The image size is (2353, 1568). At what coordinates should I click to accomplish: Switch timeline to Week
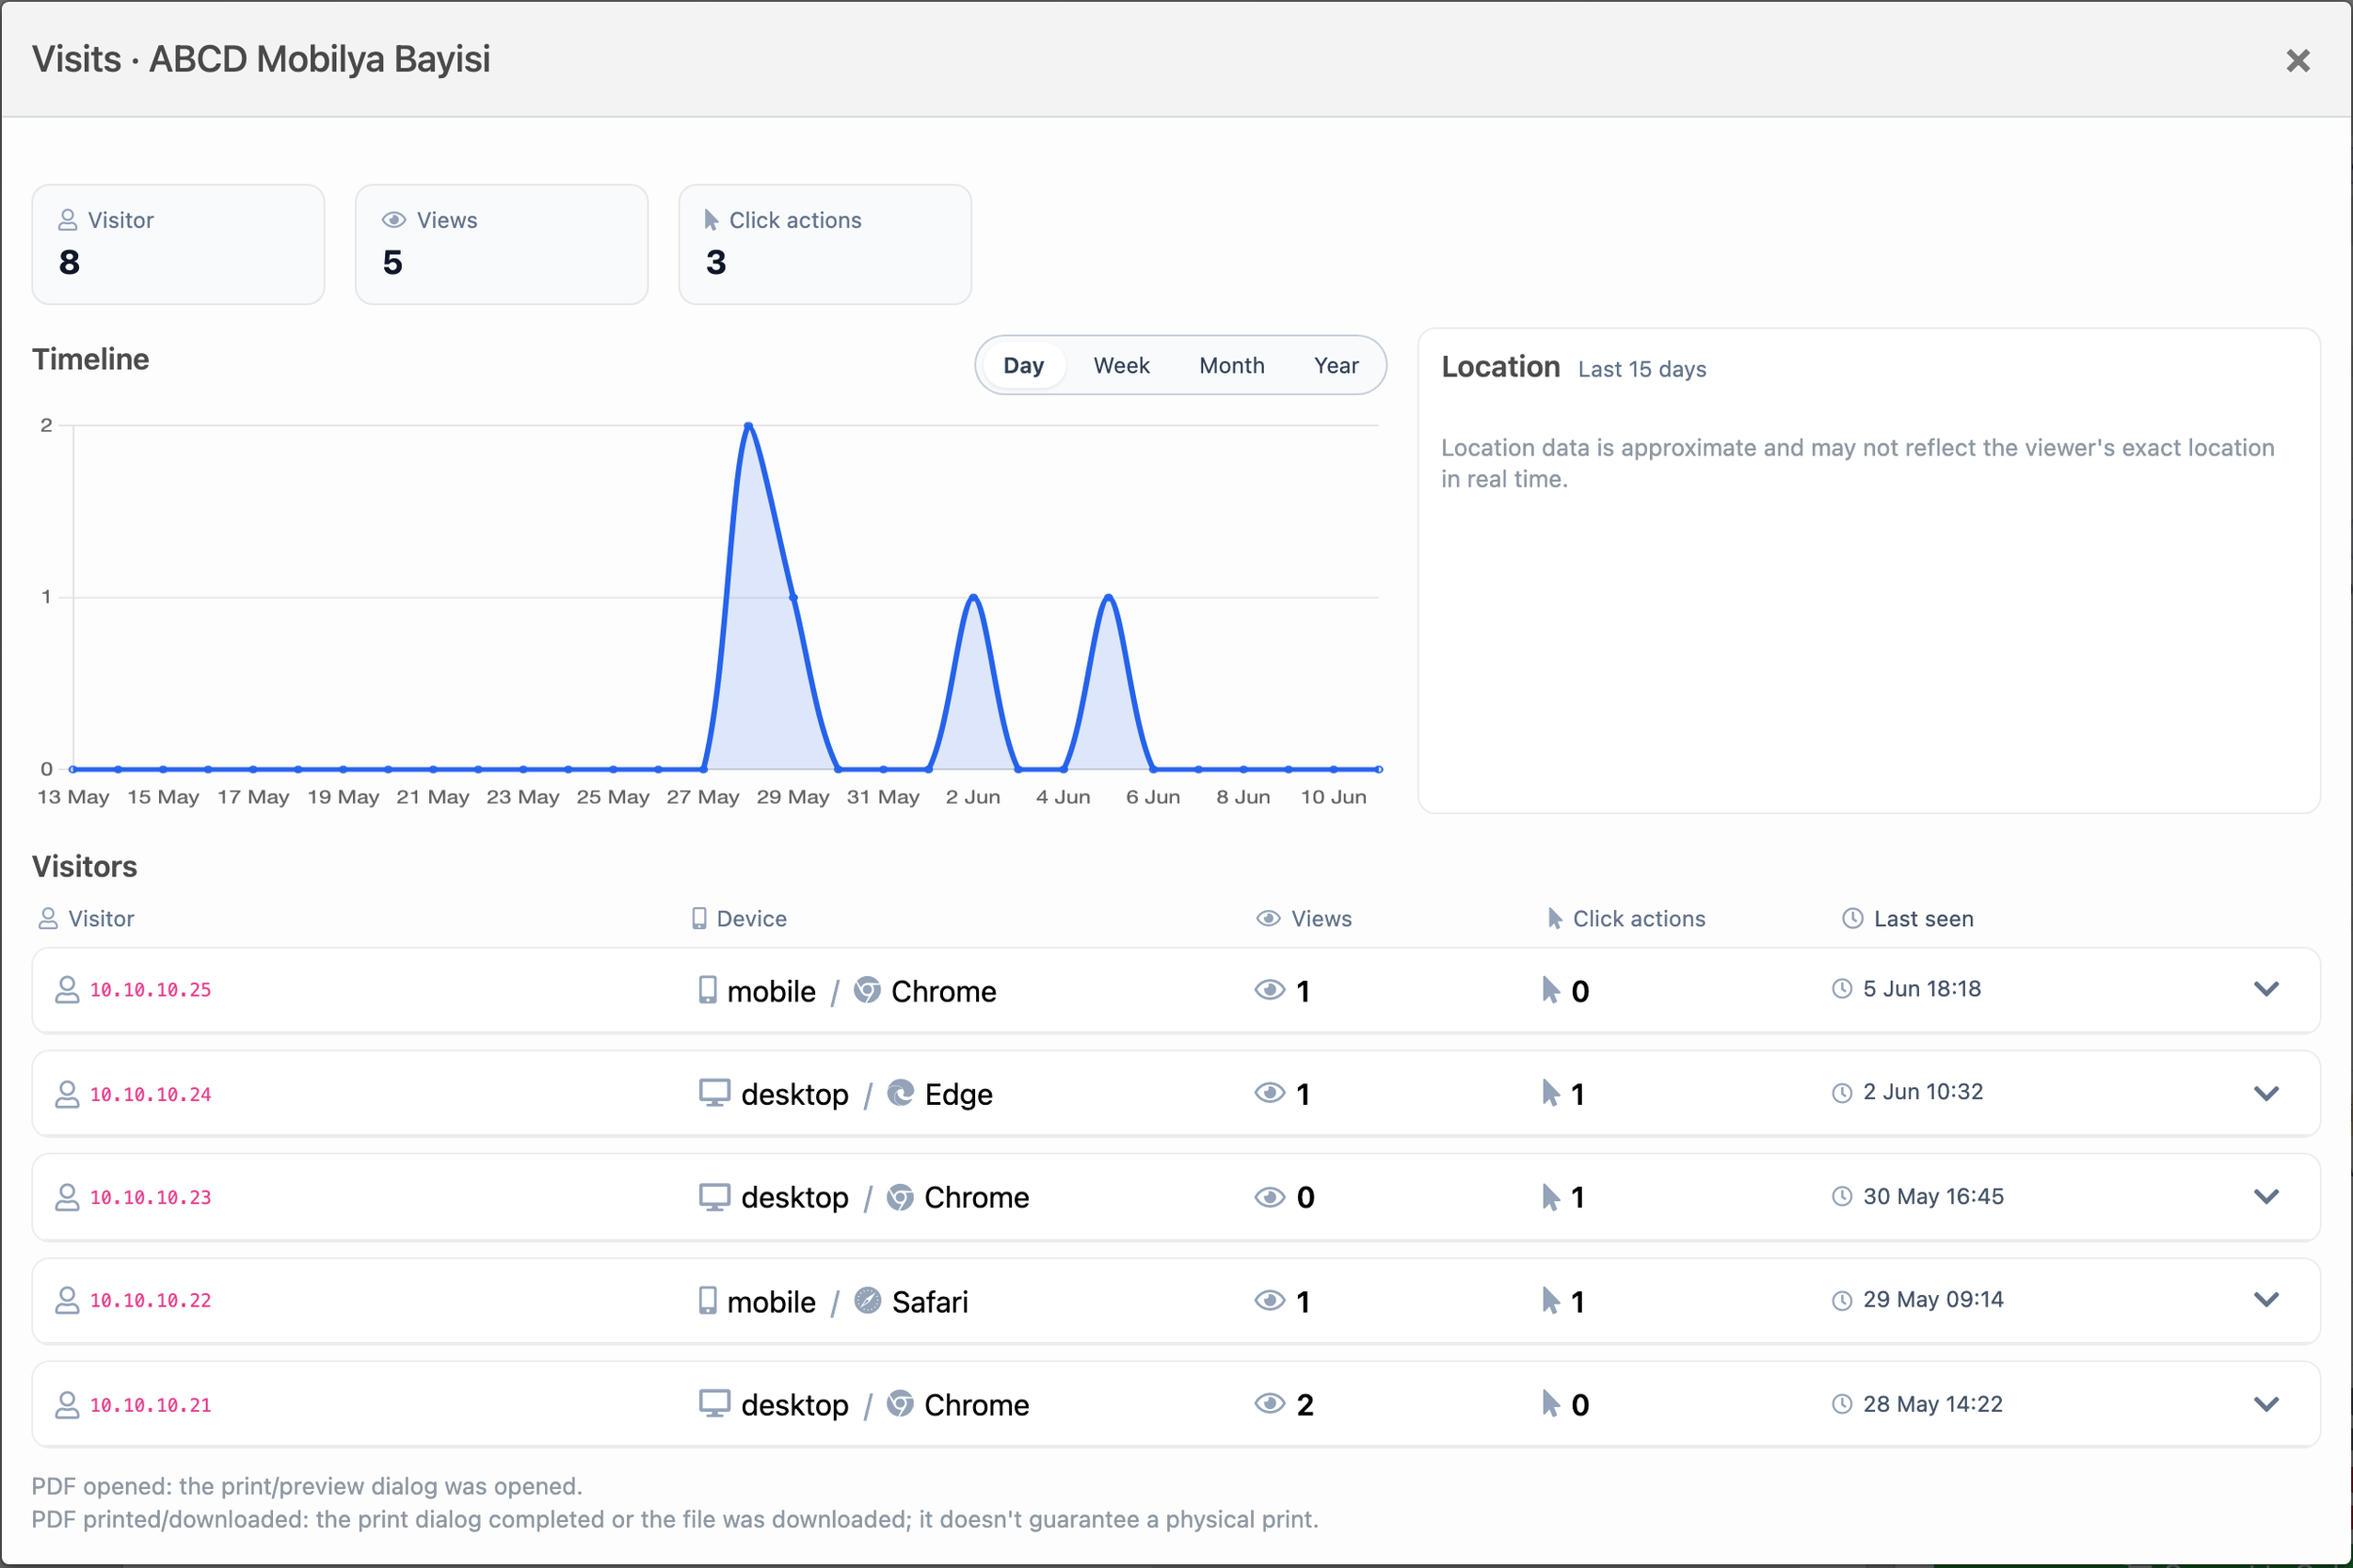pos(1121,365)
